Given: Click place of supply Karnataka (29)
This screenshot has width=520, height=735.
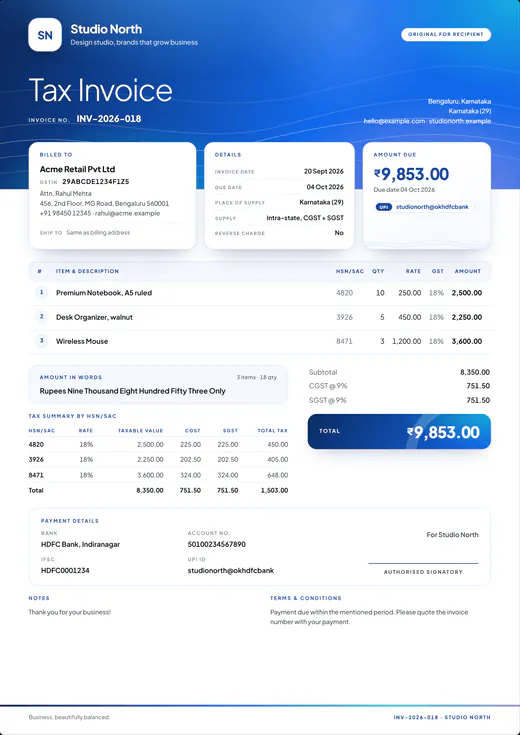Looking at the screenshot, I should pos(321,202).
